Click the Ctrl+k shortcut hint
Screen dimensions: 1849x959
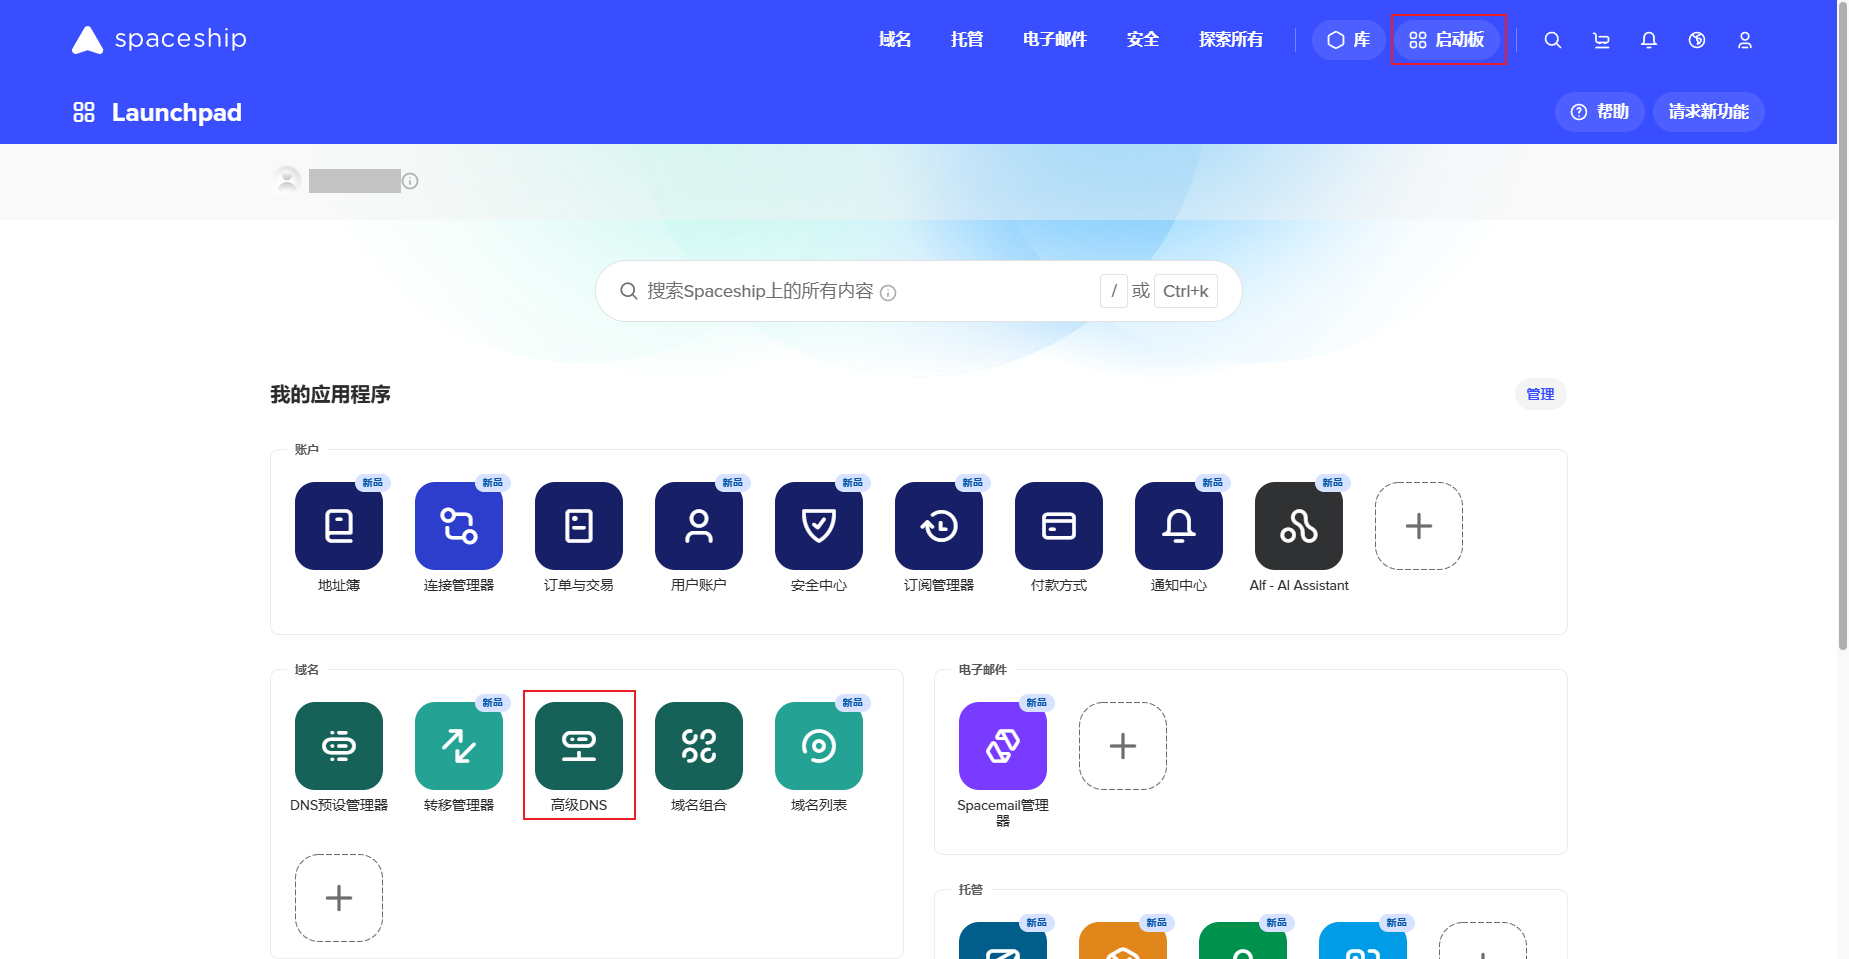pyautogui.click(x=1186, y=291)
